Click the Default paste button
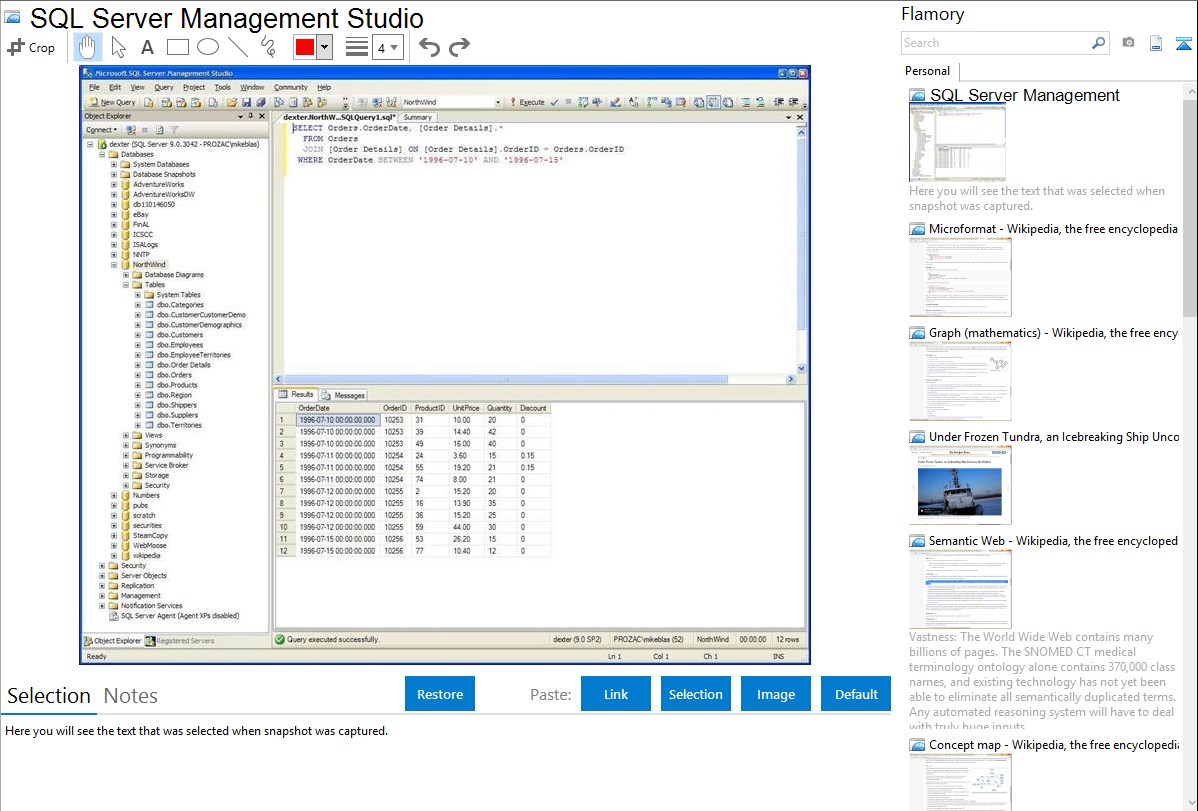The width and height of the screenshot is (1198, 811). tap(856, 694)
